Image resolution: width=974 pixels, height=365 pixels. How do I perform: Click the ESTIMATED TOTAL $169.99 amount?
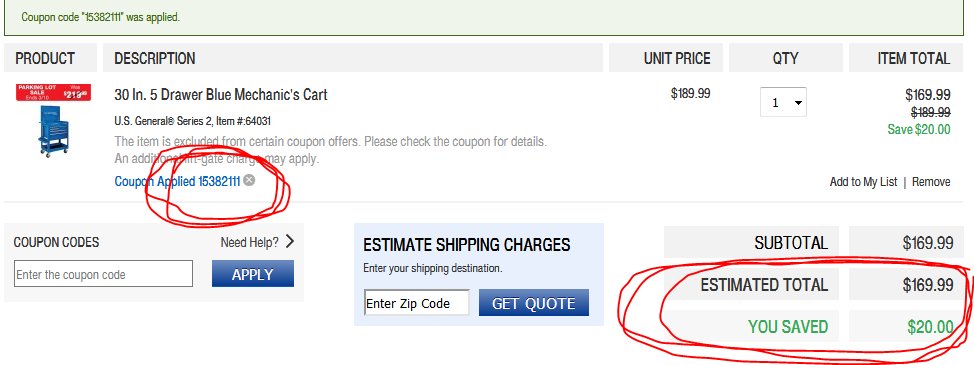pyautogui.click(x=928, y=285)
